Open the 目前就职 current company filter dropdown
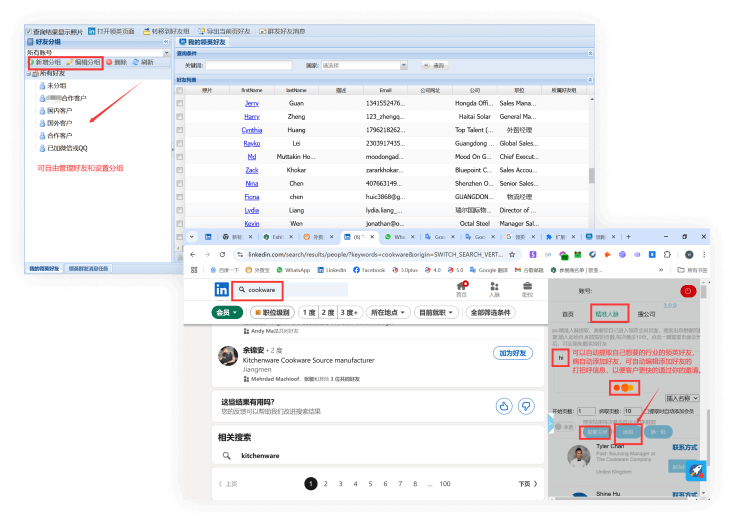The height and width of the screenshot is (524, 734). click(x=436, y=312)
